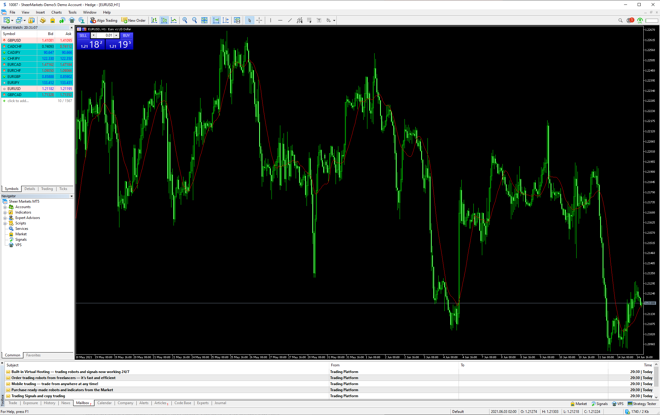The height and width of the screenshot is (415, 660).
Task: Switch to Calendar tab in Toolbox
Action: [104, 403]
